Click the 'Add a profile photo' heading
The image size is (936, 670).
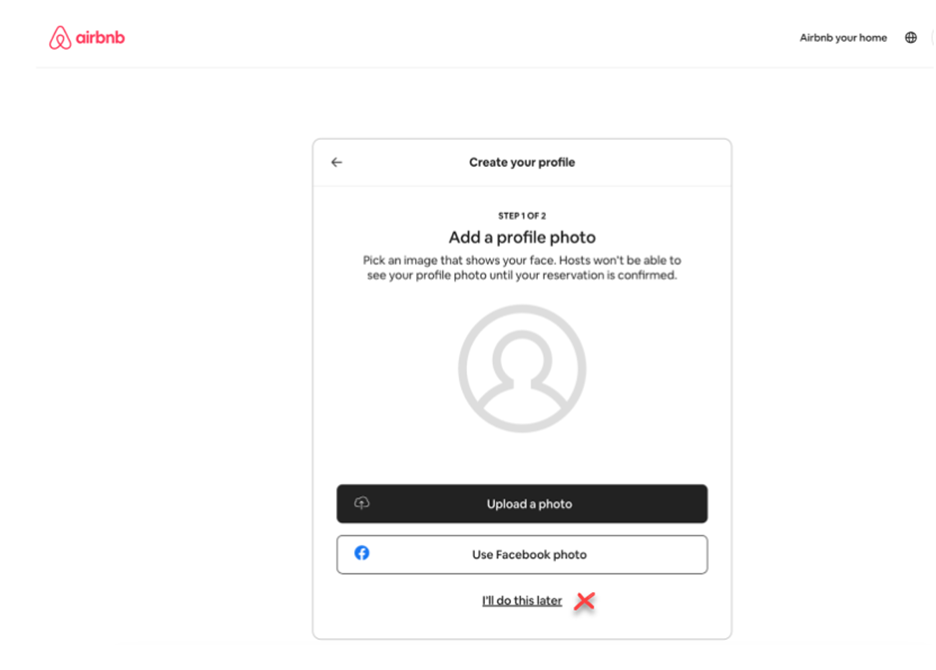click(522, 238)
